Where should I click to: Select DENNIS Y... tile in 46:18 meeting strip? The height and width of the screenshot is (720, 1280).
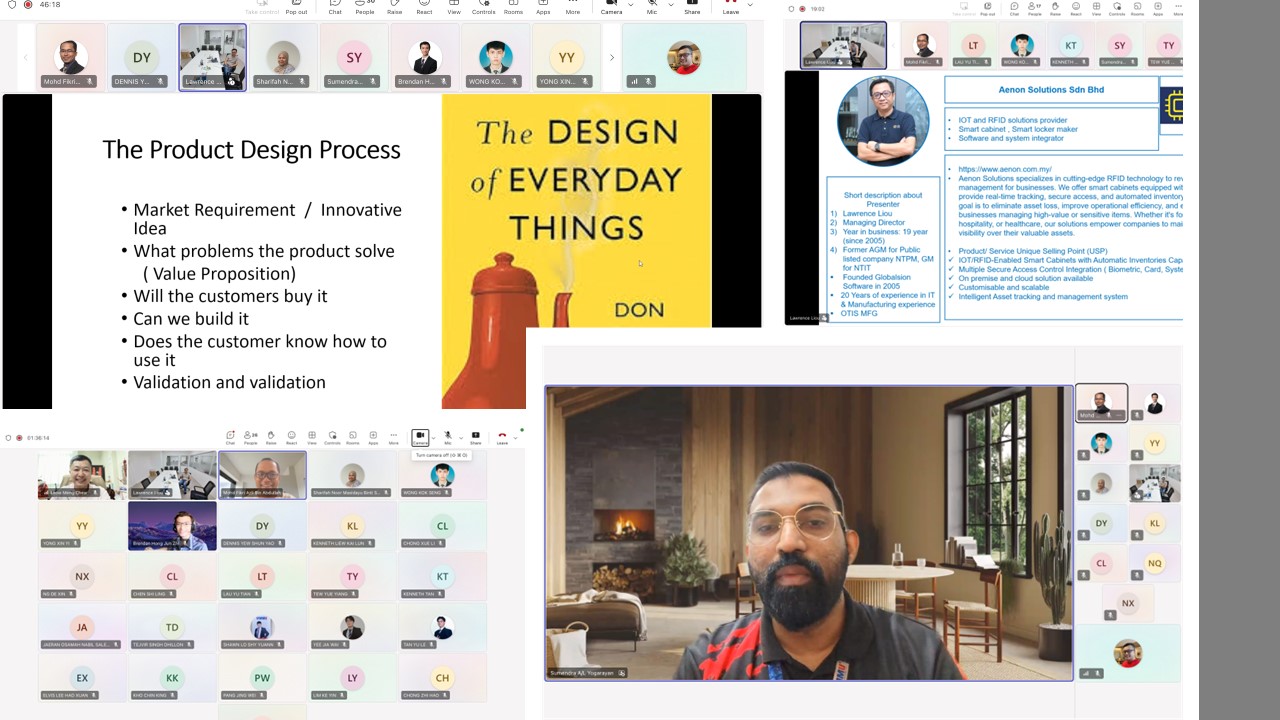pyautogui.click(x=141, y=57)
